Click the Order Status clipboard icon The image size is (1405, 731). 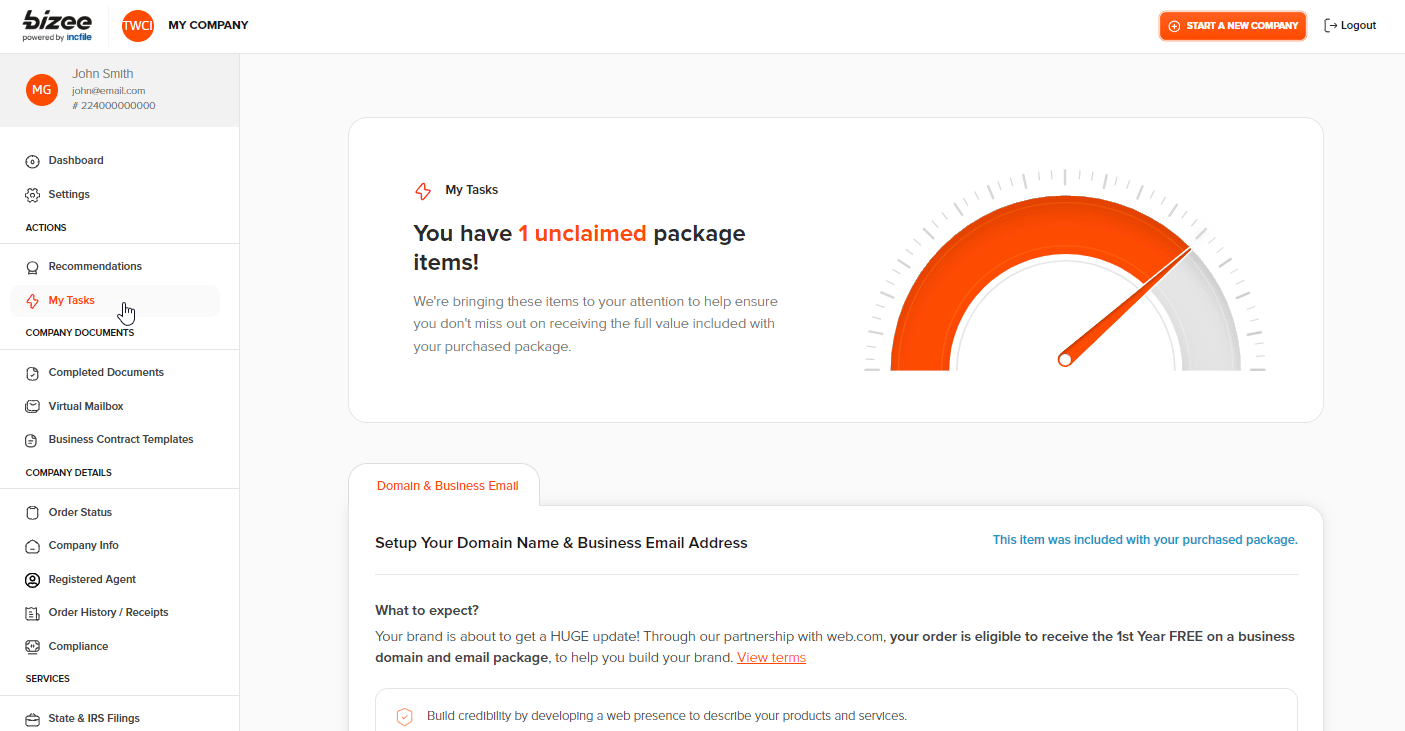click(x=32, y=513)
